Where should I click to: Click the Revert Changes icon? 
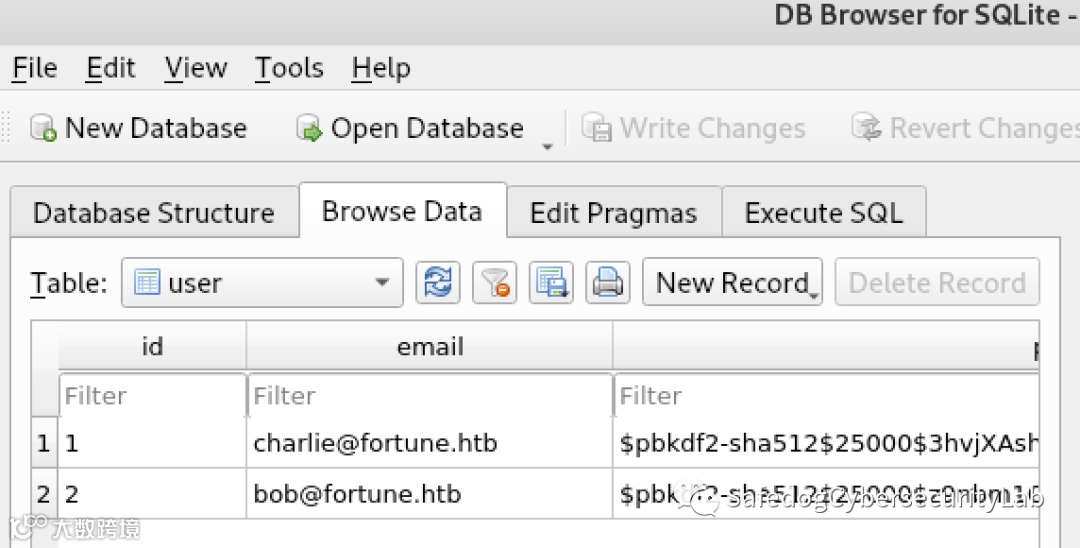pos(866,129)
